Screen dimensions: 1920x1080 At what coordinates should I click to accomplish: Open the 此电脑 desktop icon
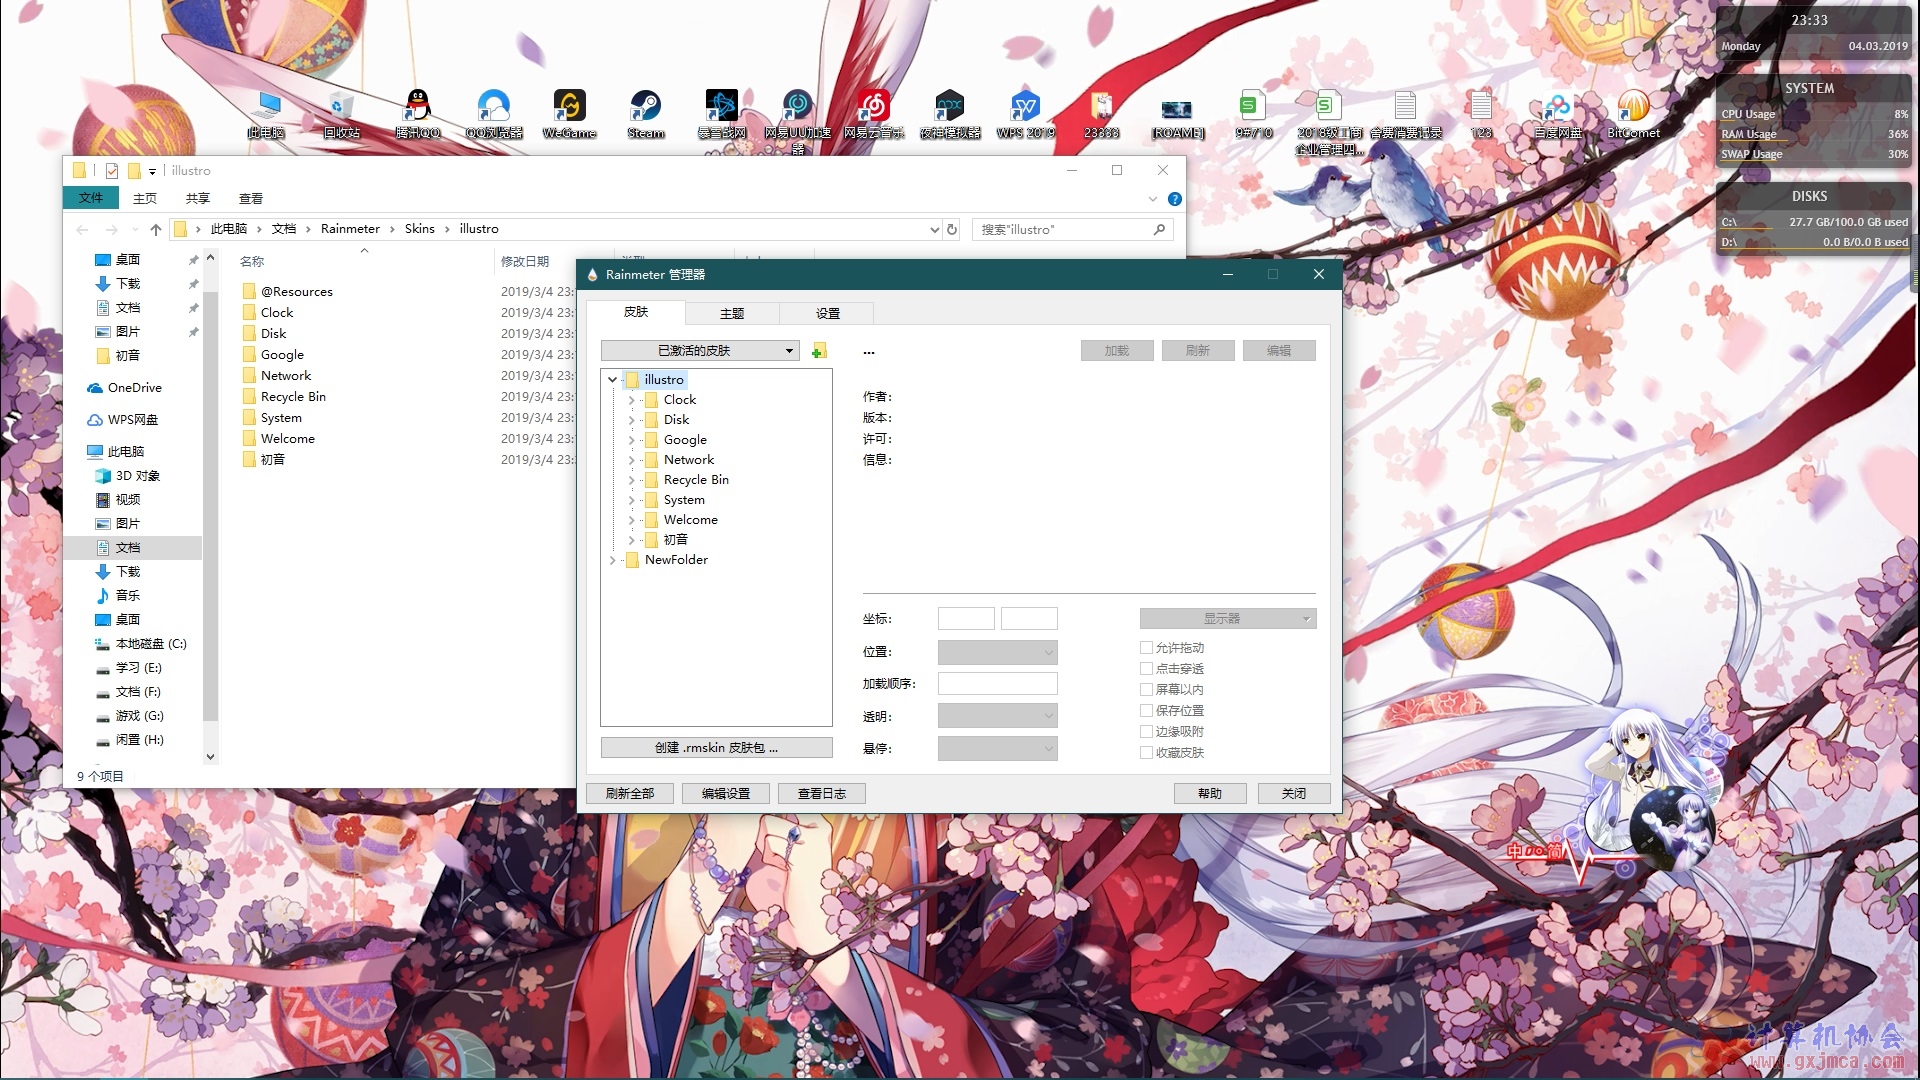tap(266, 113)
